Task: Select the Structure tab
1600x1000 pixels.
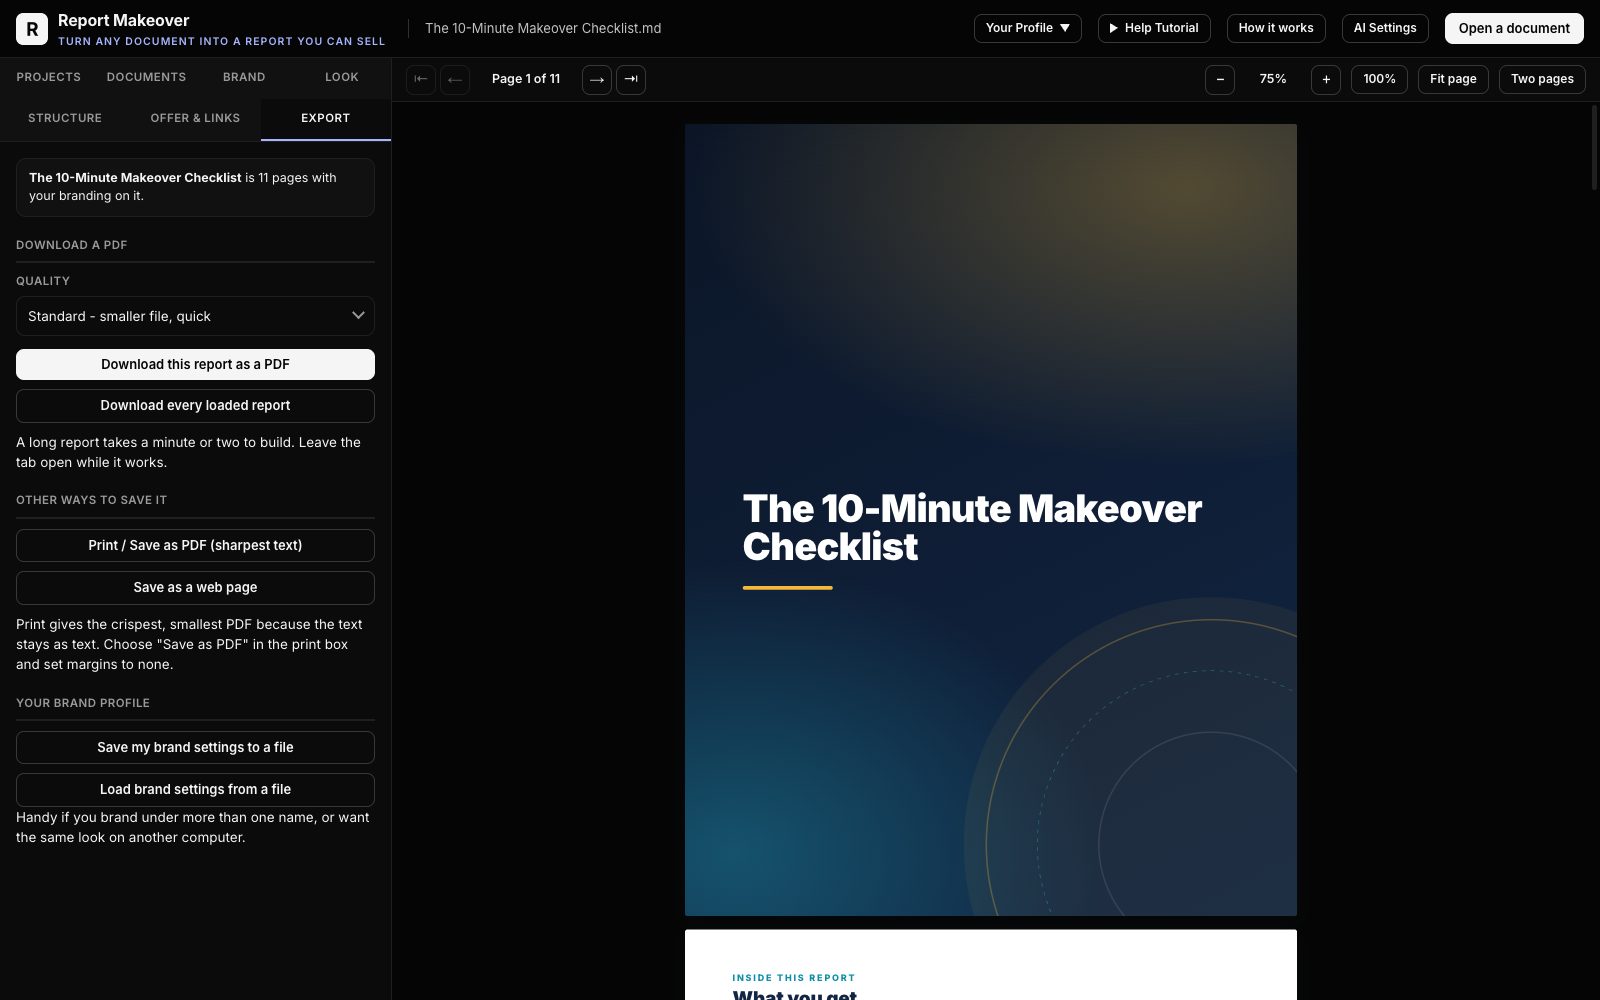Action: (65, 118)
